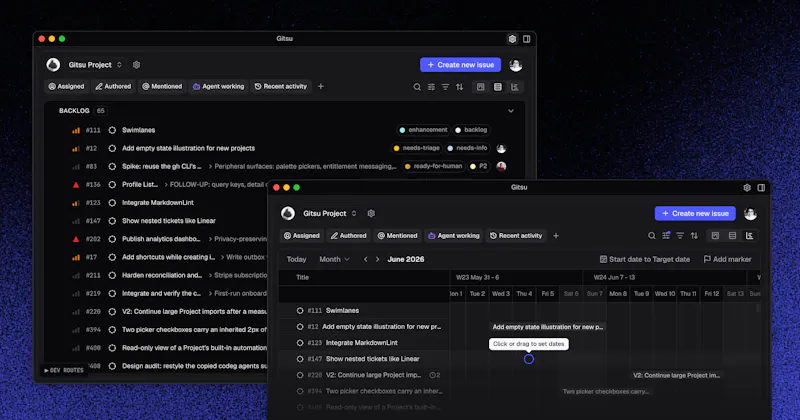Click the P2 label on issue #83
Screen dimensions: 800x420
pos(479,166)
